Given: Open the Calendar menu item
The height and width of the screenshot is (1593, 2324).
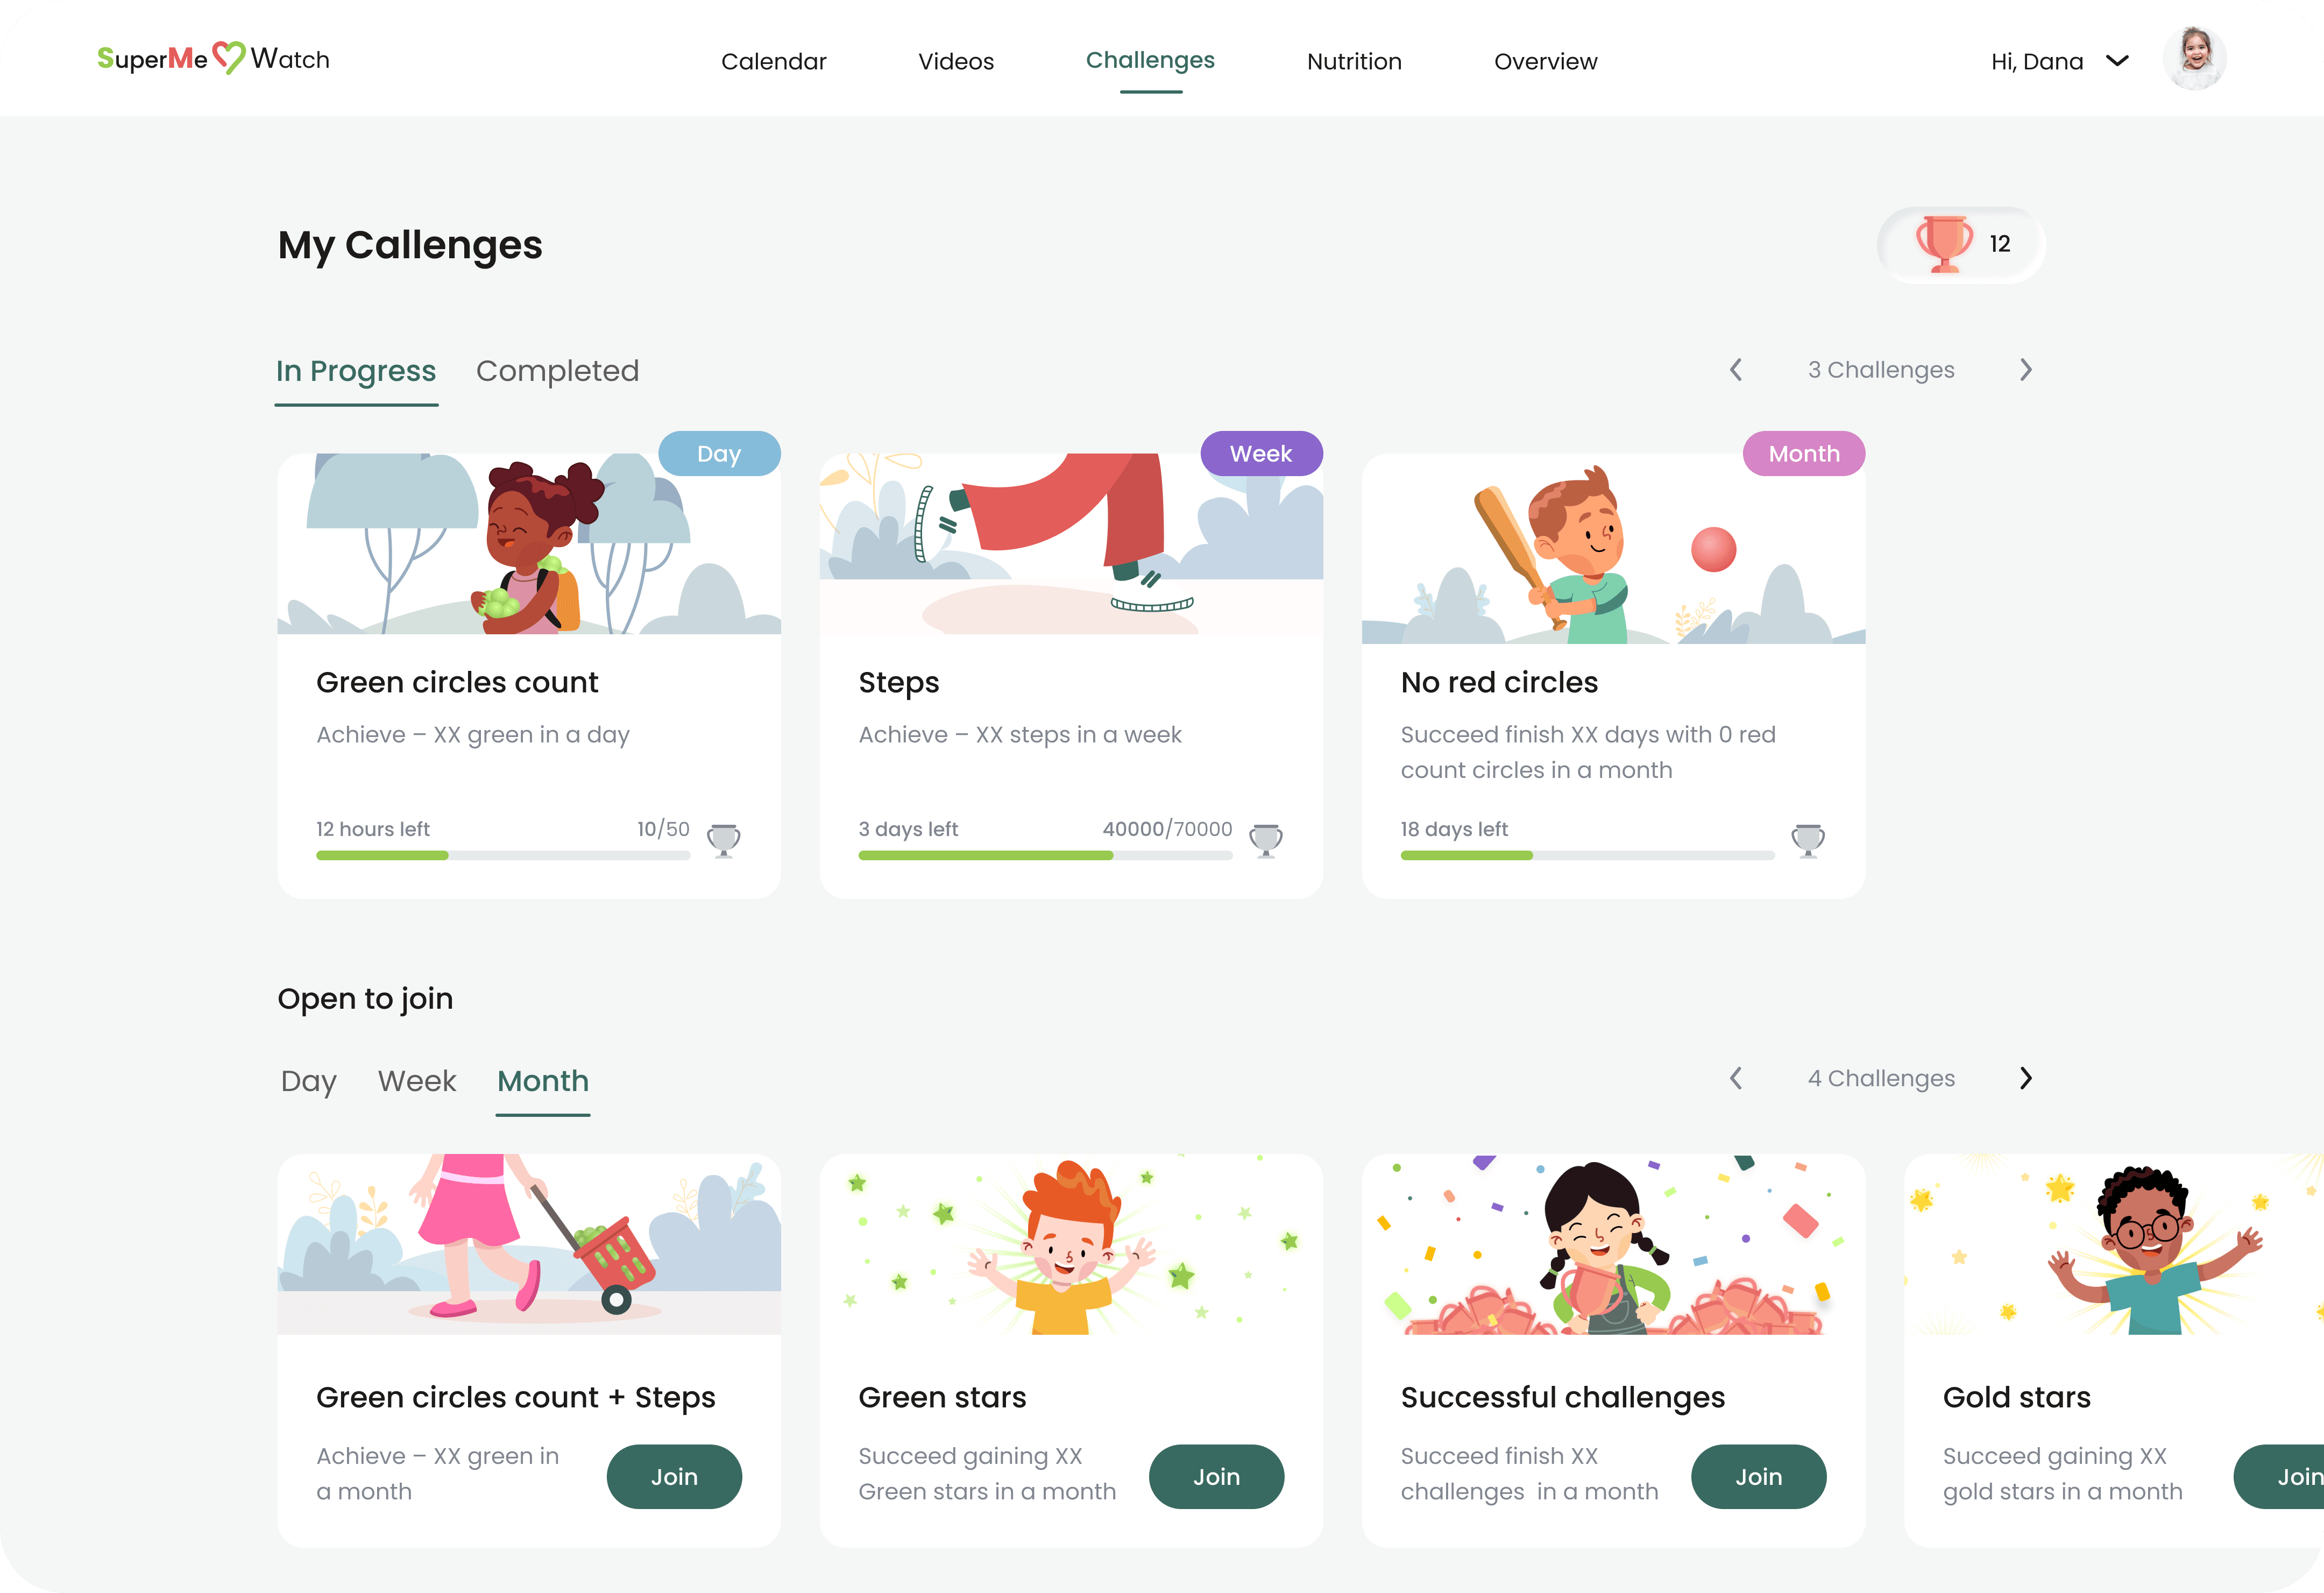Looking at the screenshot, I should pos(773,61).
